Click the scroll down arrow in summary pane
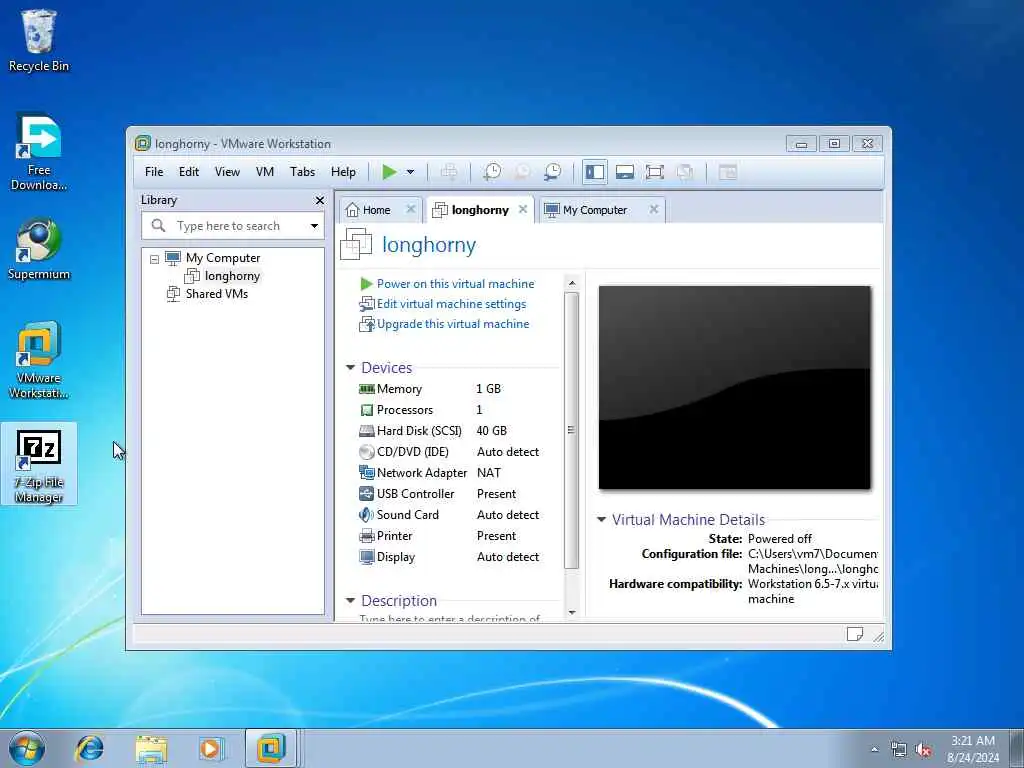Viewport: 1024px width, 768px height. pyautogui.click(x=572, y=612)
